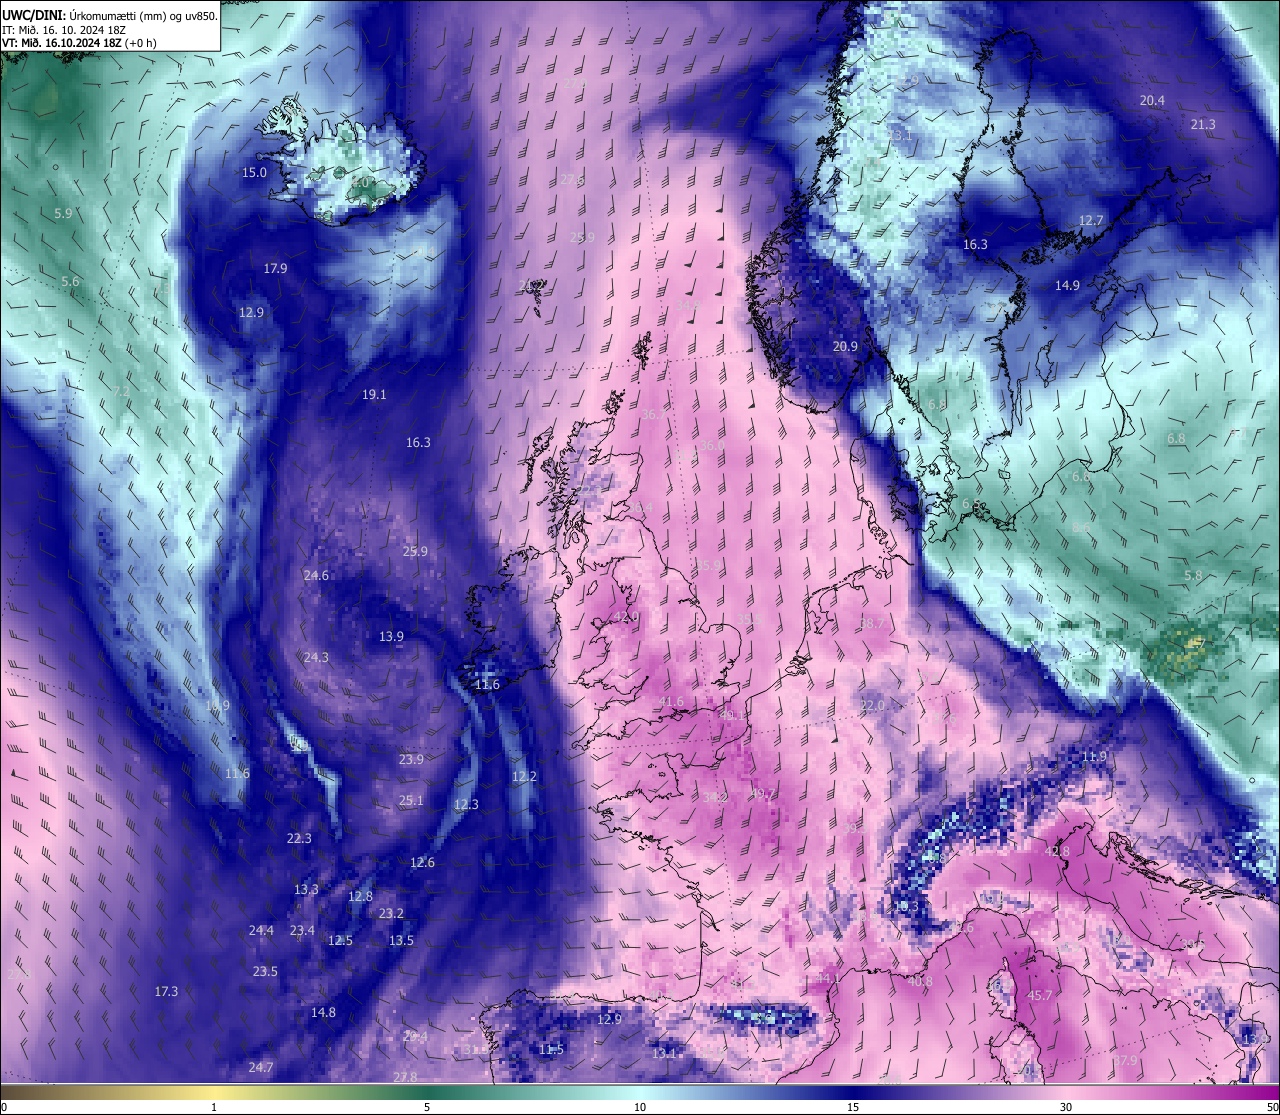The image size is (1280, 1115).
Task: Click the 5.6 value on the map
Action: point(69,281)
